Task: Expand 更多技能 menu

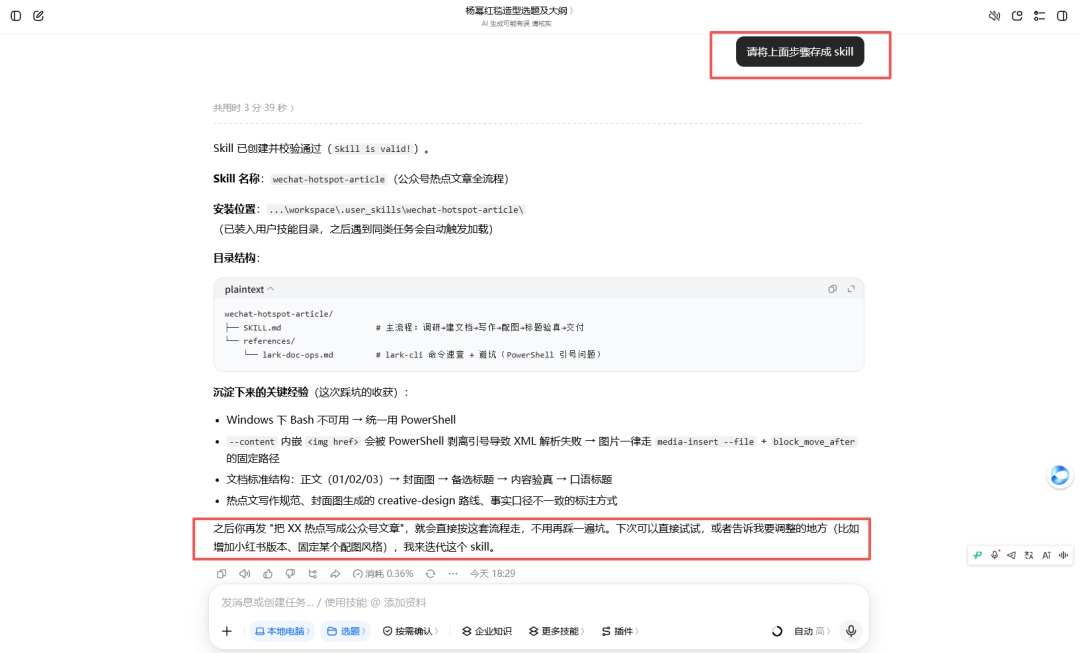Action: pos(557,631)
